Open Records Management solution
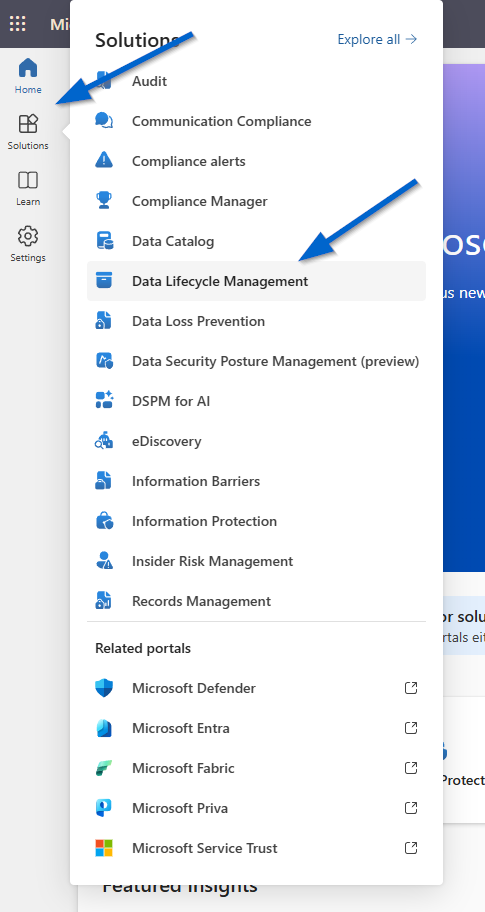Image resolution: width=485 pixels, height=912 pixels. coord(256,601)
